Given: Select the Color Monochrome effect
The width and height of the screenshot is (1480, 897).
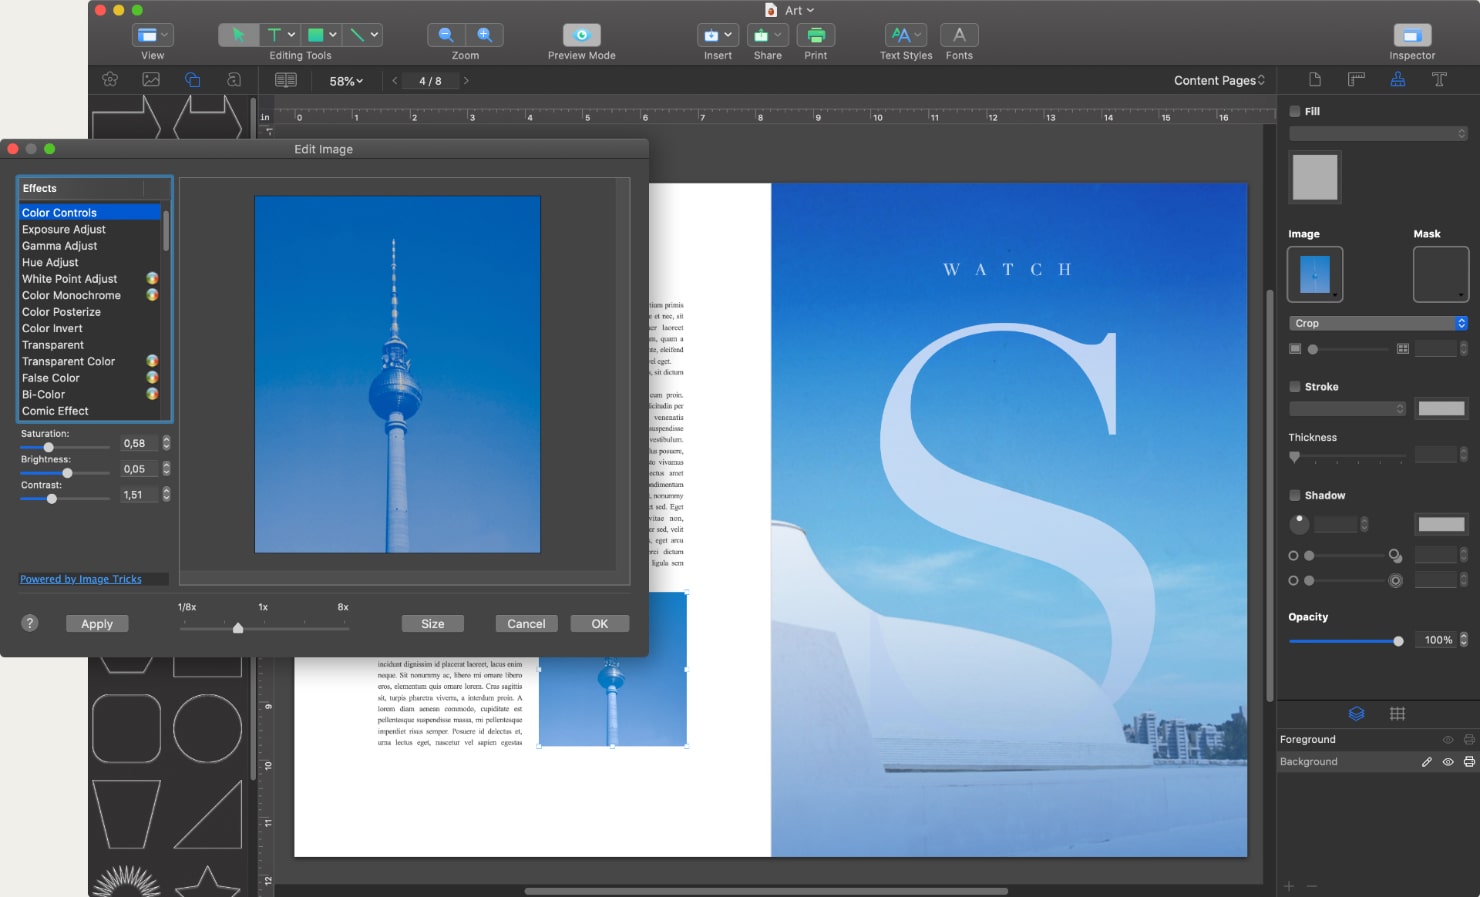Looking at the screenshot, I should pos(71,295).
